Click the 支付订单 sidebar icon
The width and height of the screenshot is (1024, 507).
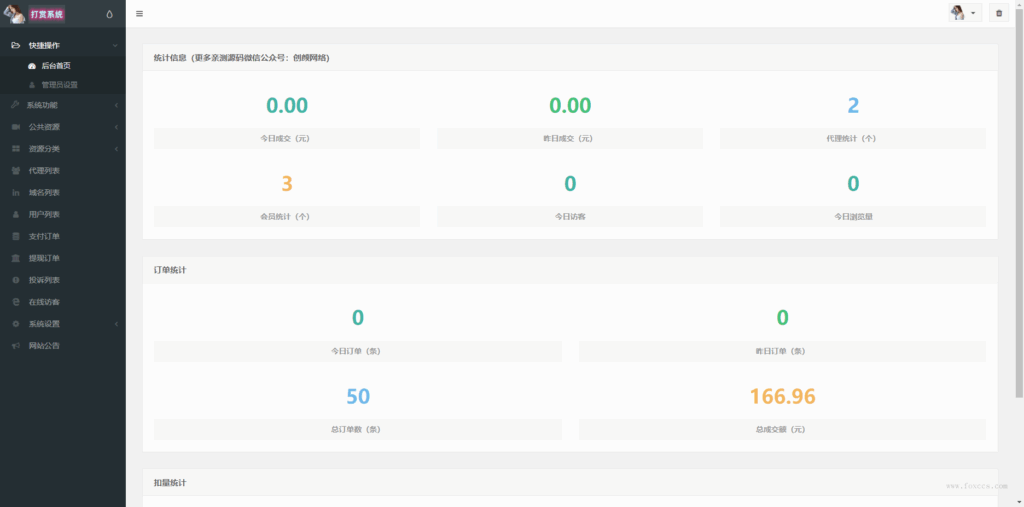[x=15, y=237]
